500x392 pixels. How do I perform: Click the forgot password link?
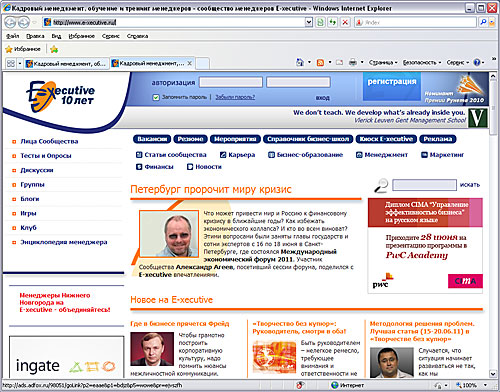pos(235,97)
